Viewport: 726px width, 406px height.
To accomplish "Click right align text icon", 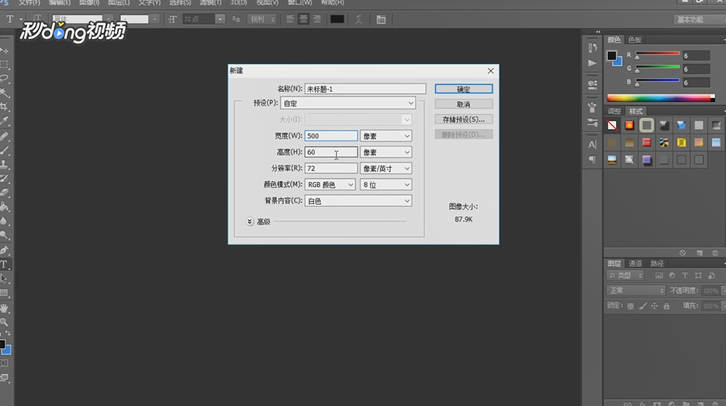I will [x=317, y=19].
